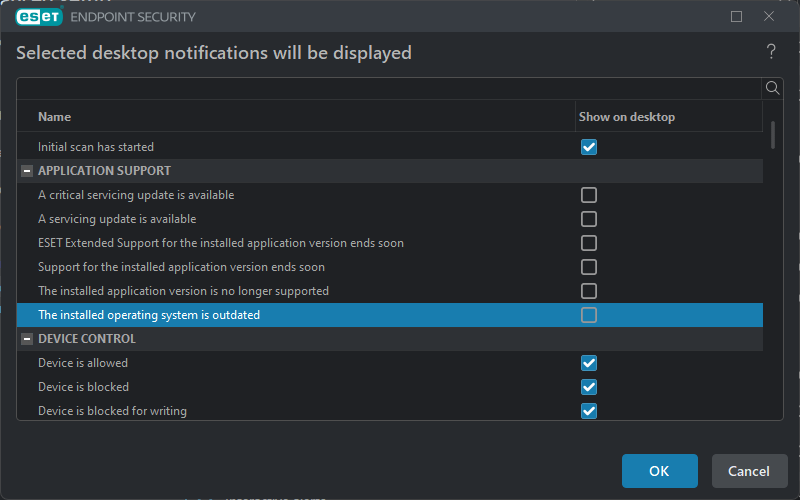Collapse the DEVICE CONTROL section
This screenshot has height=500, width=800.
[27, 339]
